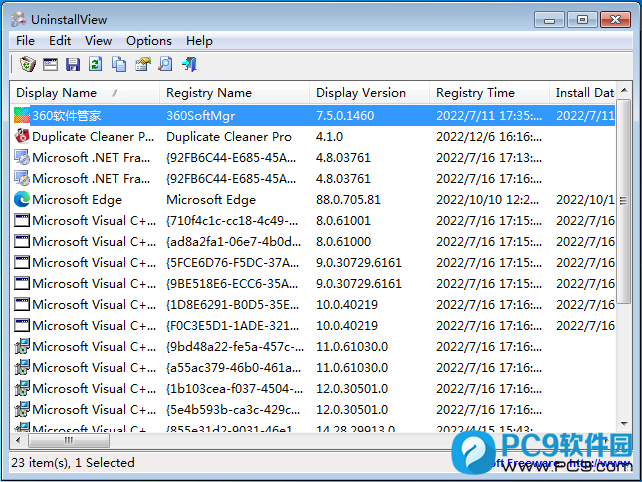
Task: Sort by Display Name column header
Action: point(85,93)
